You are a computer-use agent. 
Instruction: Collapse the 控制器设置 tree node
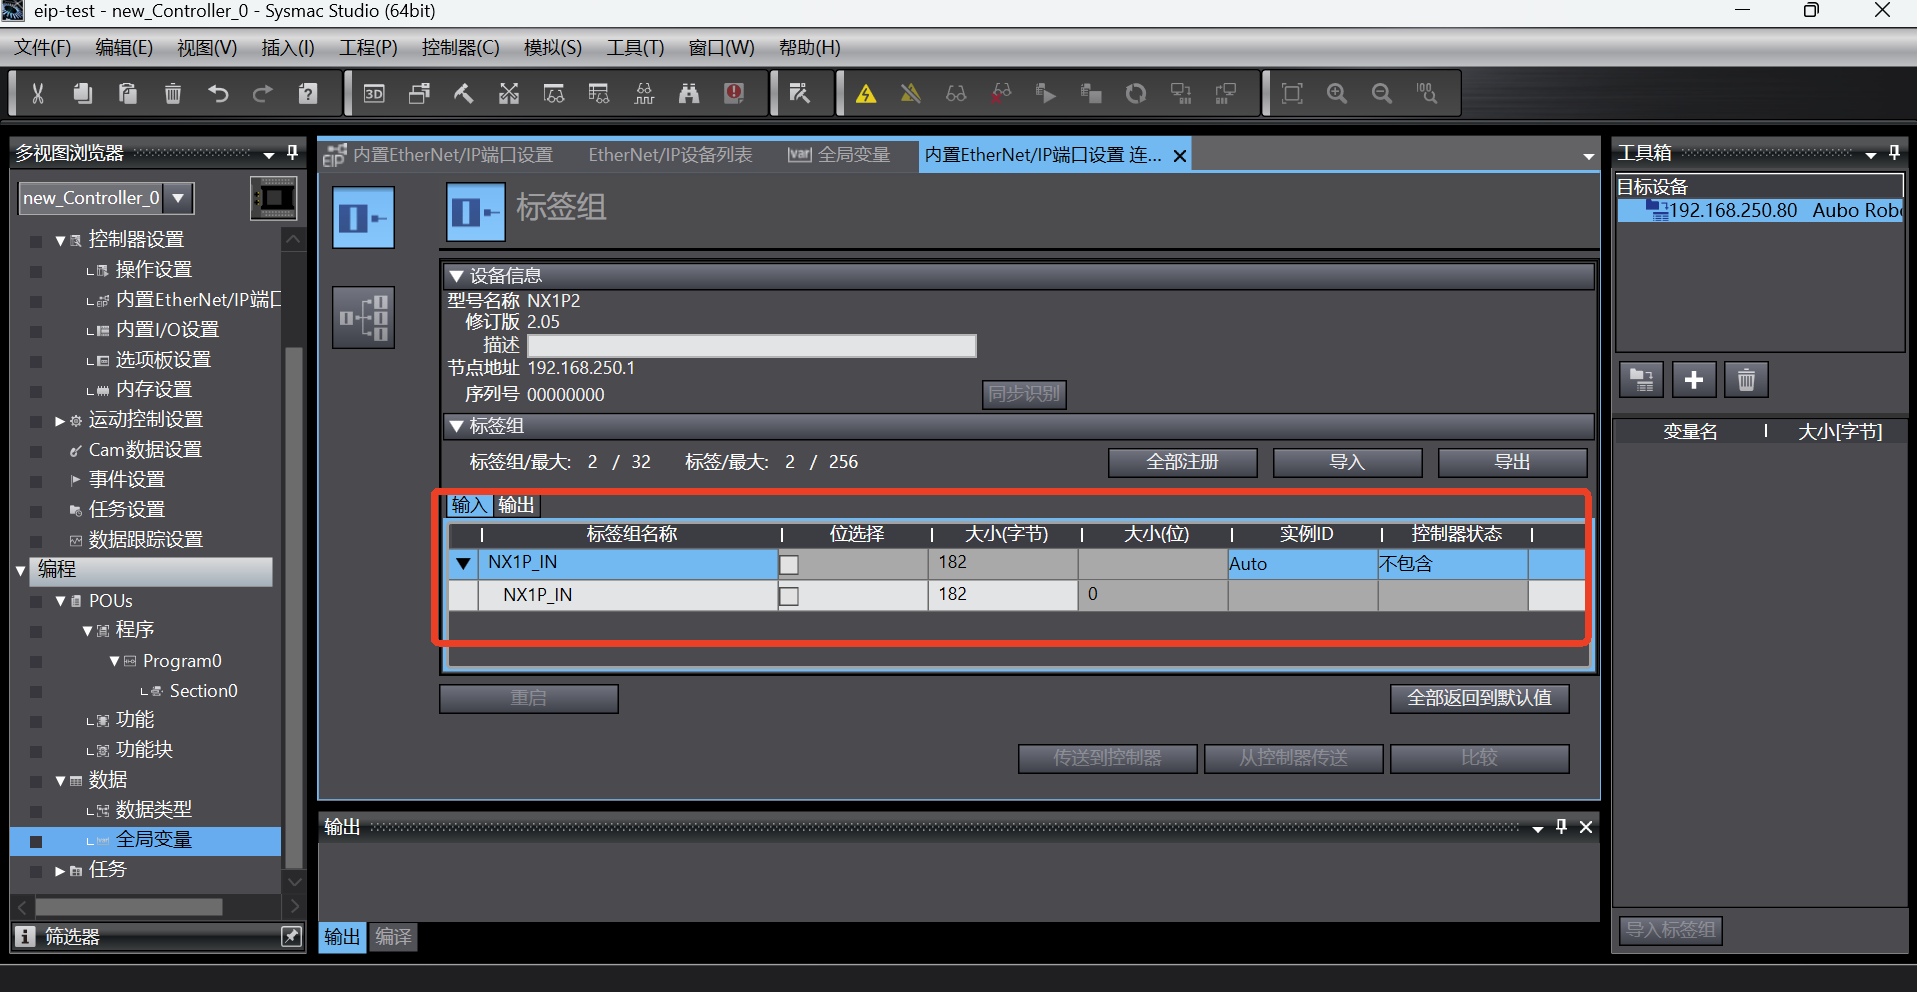(60, 241)
